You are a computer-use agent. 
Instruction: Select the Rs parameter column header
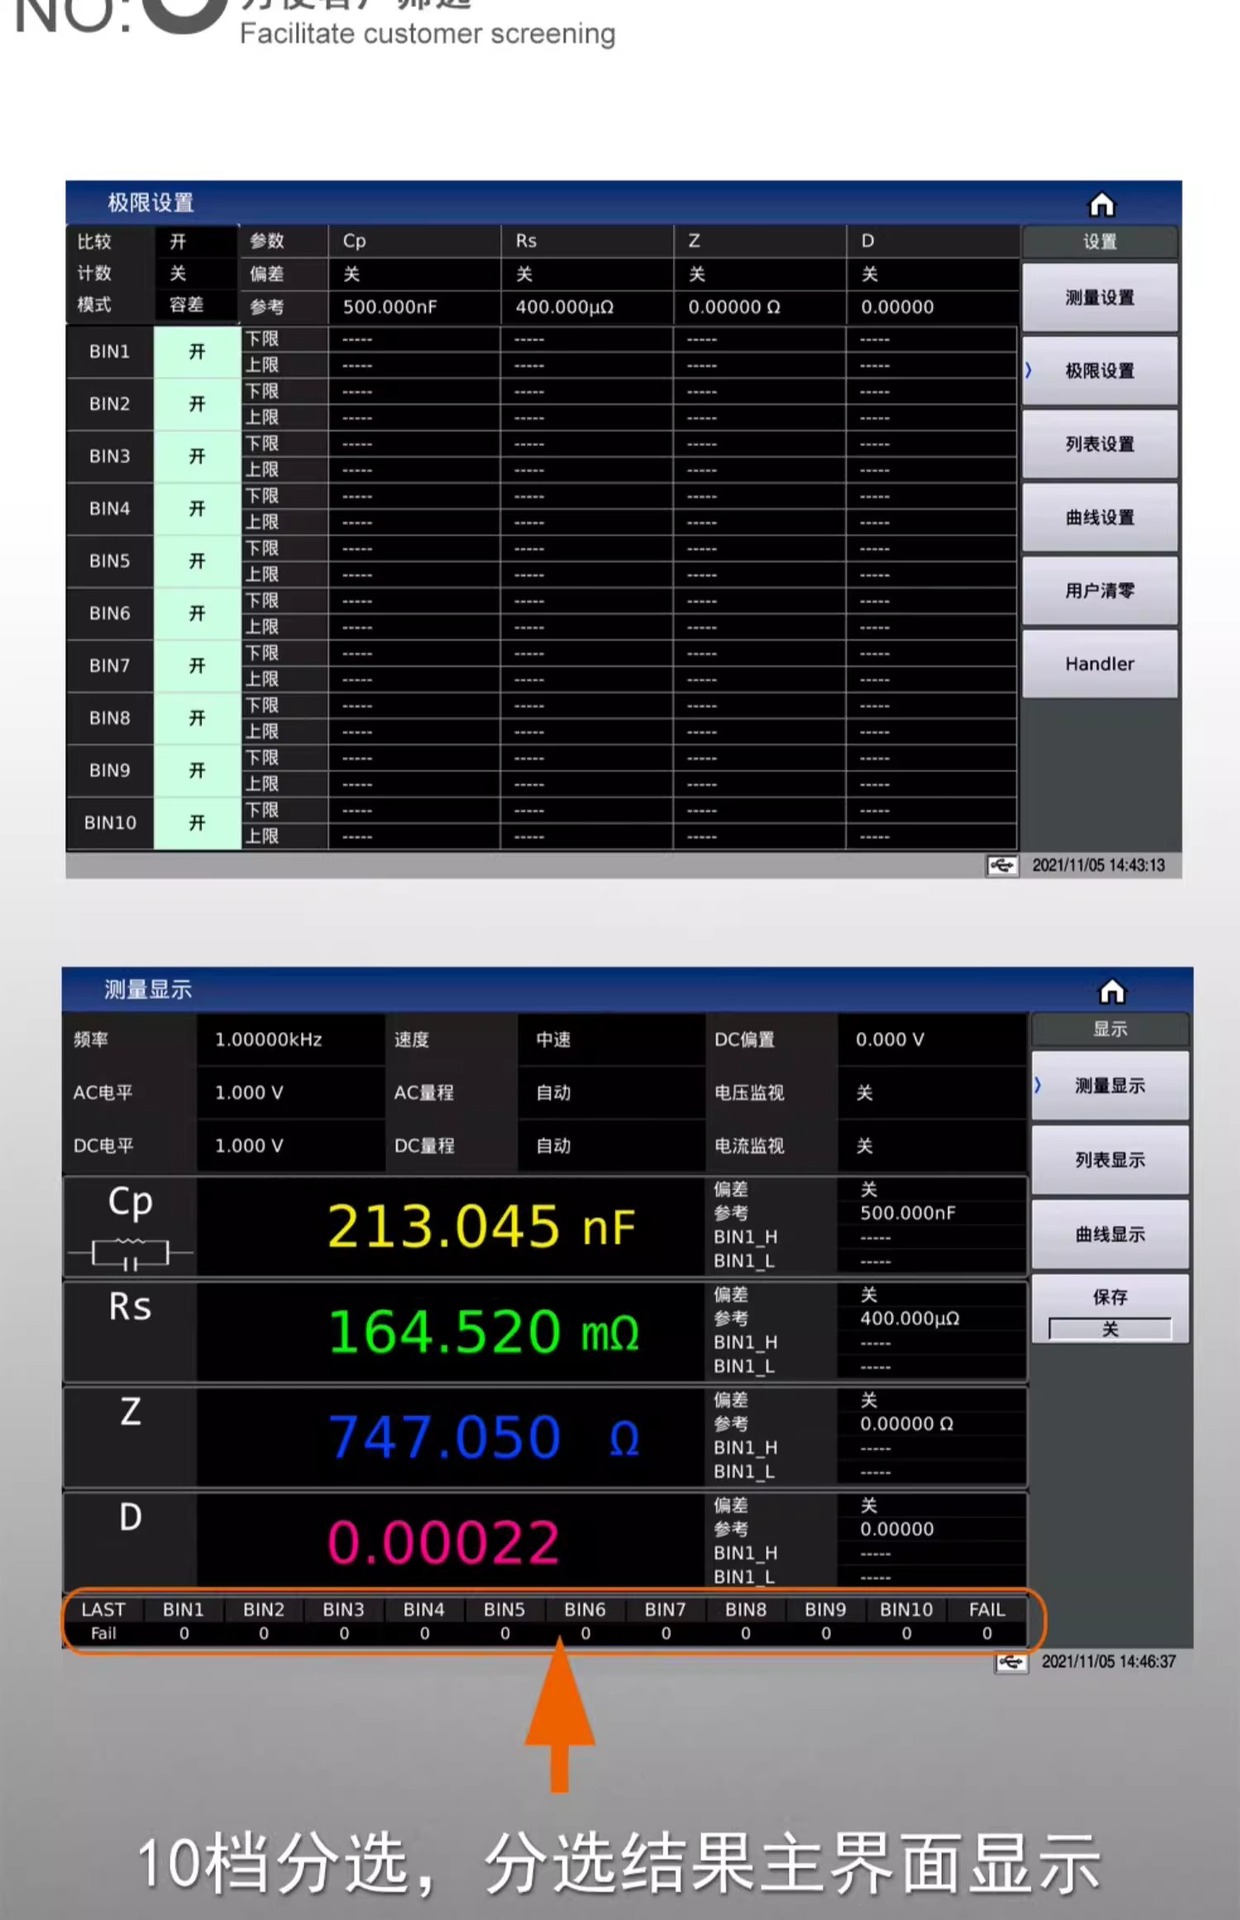click(587, 241)
